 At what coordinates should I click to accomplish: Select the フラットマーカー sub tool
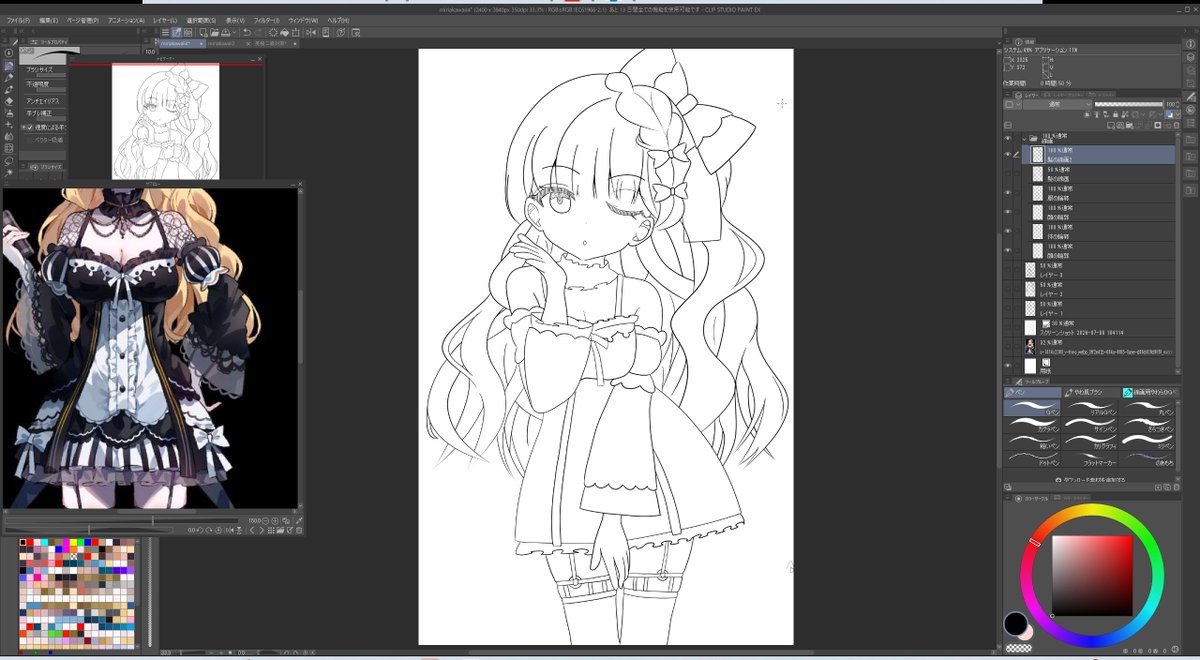1090,458
